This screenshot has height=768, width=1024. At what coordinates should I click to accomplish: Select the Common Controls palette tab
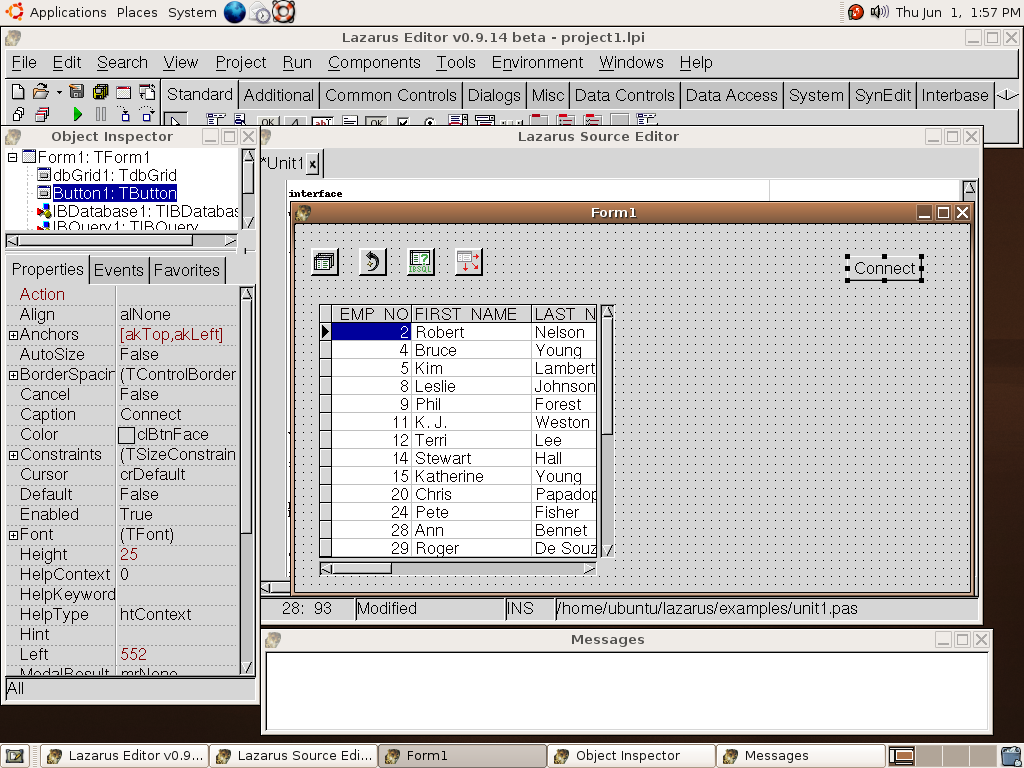(391, 95)
